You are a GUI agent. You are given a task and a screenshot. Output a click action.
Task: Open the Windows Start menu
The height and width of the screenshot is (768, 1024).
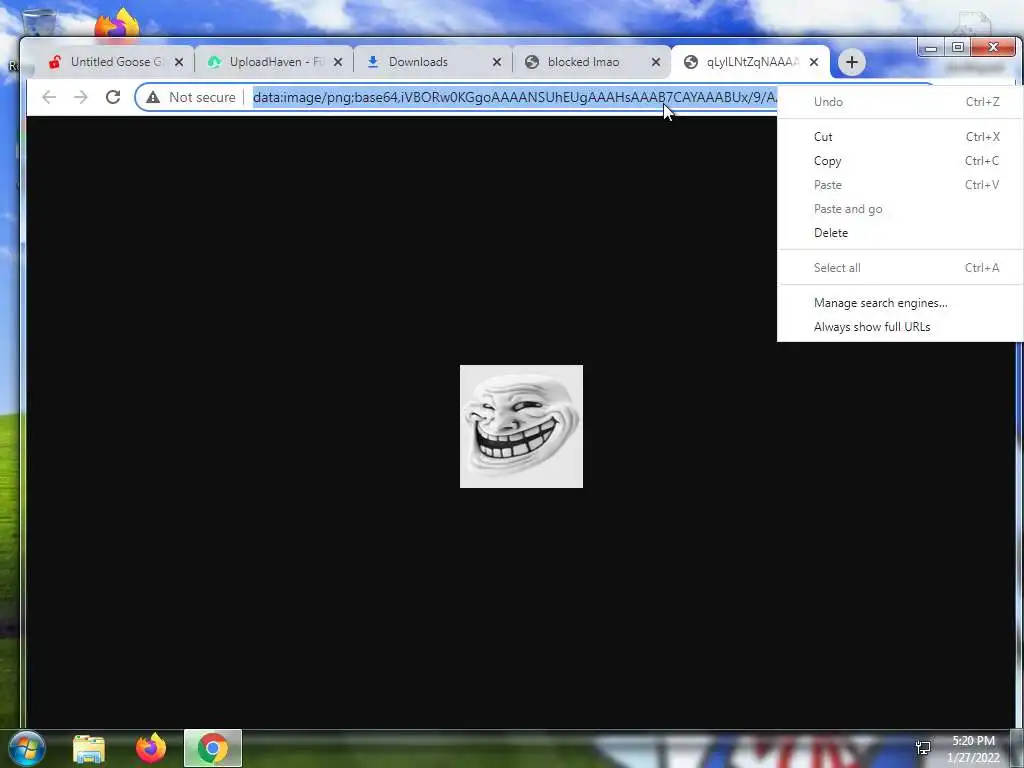pos(26,748)
